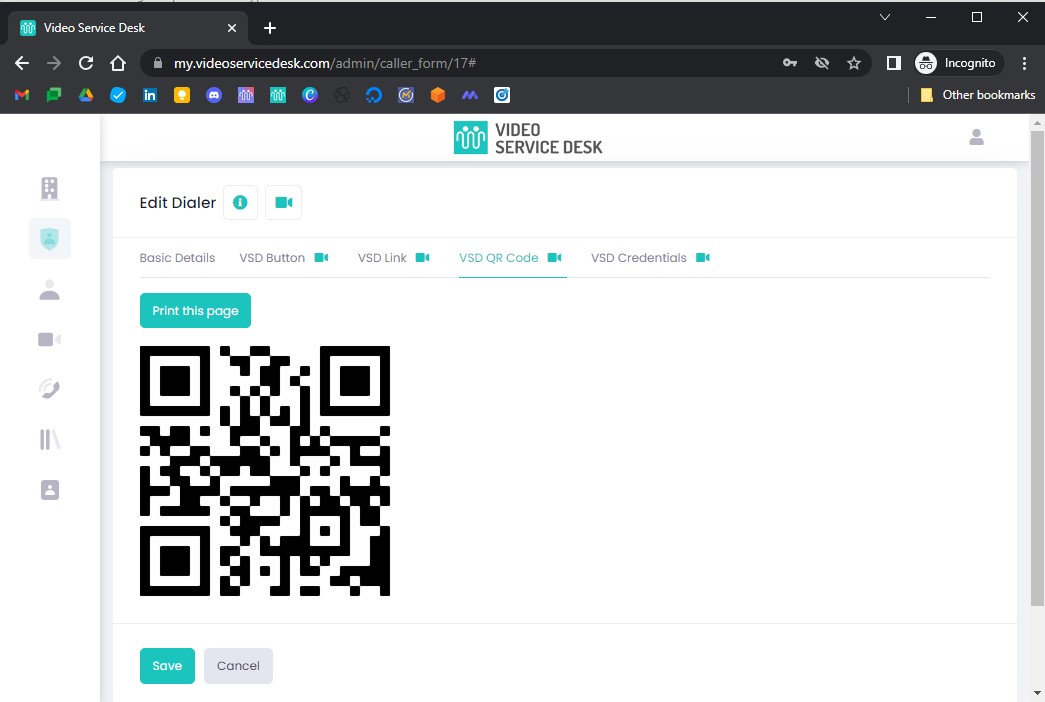
Task: Click the Video Service Desk logo
Action: pyautogui.click(x=528, y=138)
